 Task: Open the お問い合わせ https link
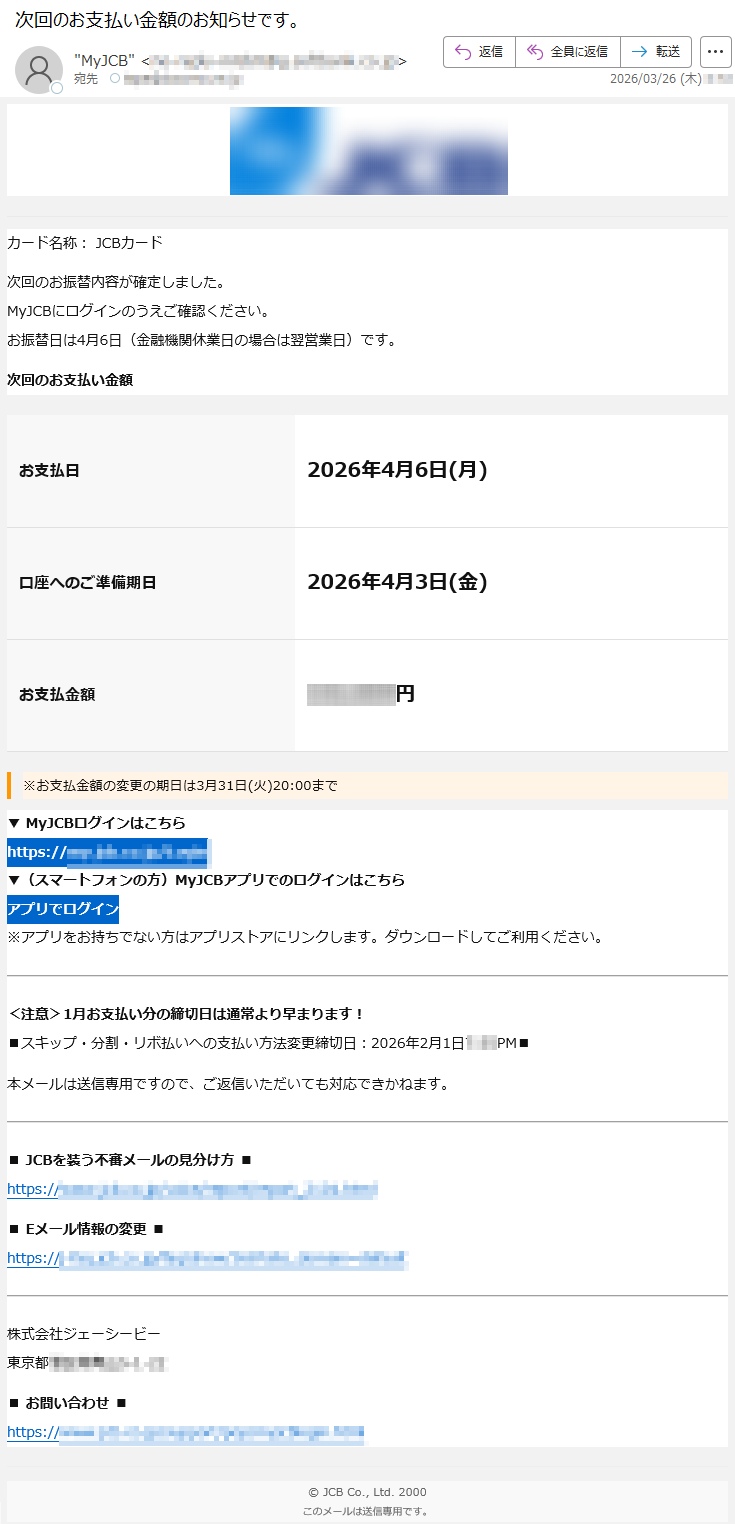tap(185, 1433)
